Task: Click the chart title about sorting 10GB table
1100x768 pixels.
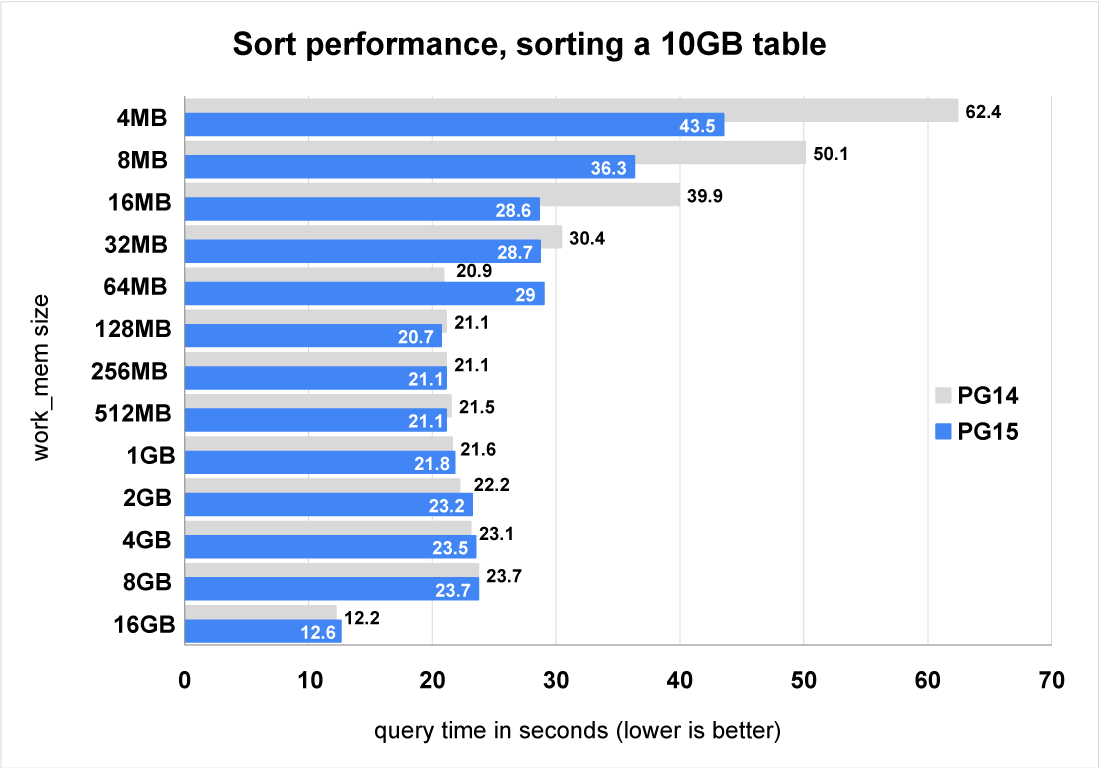Action: pyautogui.click(x=530, y=44)
